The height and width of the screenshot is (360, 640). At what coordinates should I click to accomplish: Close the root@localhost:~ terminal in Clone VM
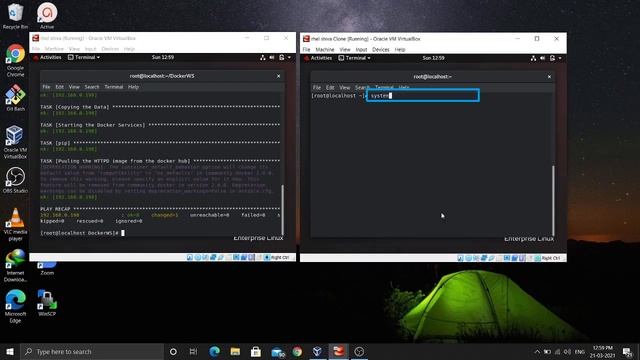[549, 76]
